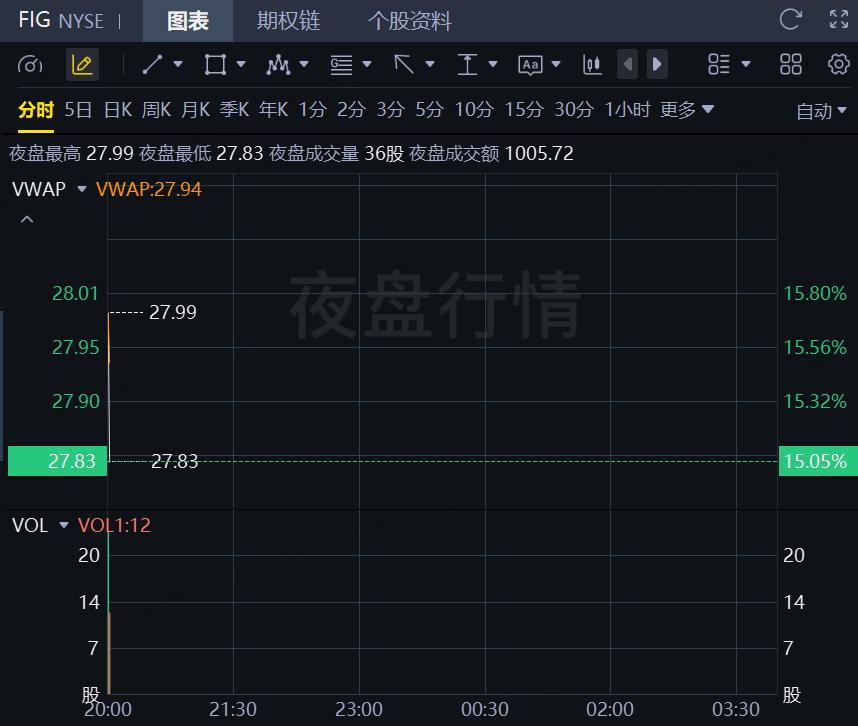
Task: Collapse the chart pane with the up chevron
Action: (x=27, y=219)
